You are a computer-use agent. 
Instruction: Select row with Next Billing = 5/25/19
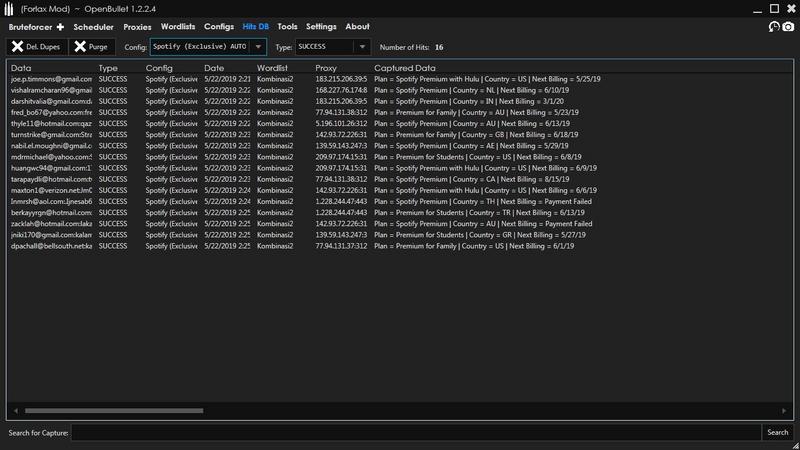[400, 79]
